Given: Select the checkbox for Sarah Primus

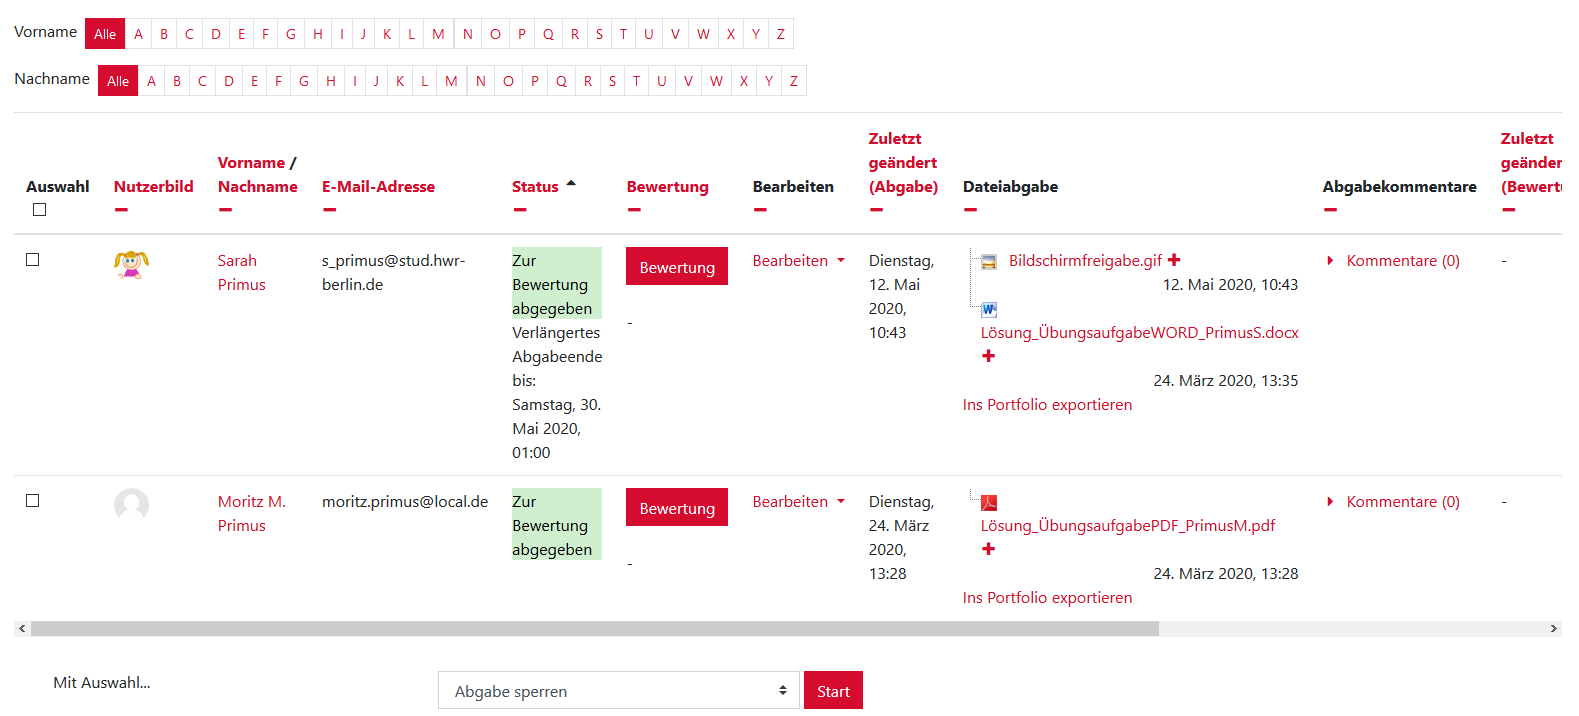Looking at the screenshot, I should coord(33,260).
